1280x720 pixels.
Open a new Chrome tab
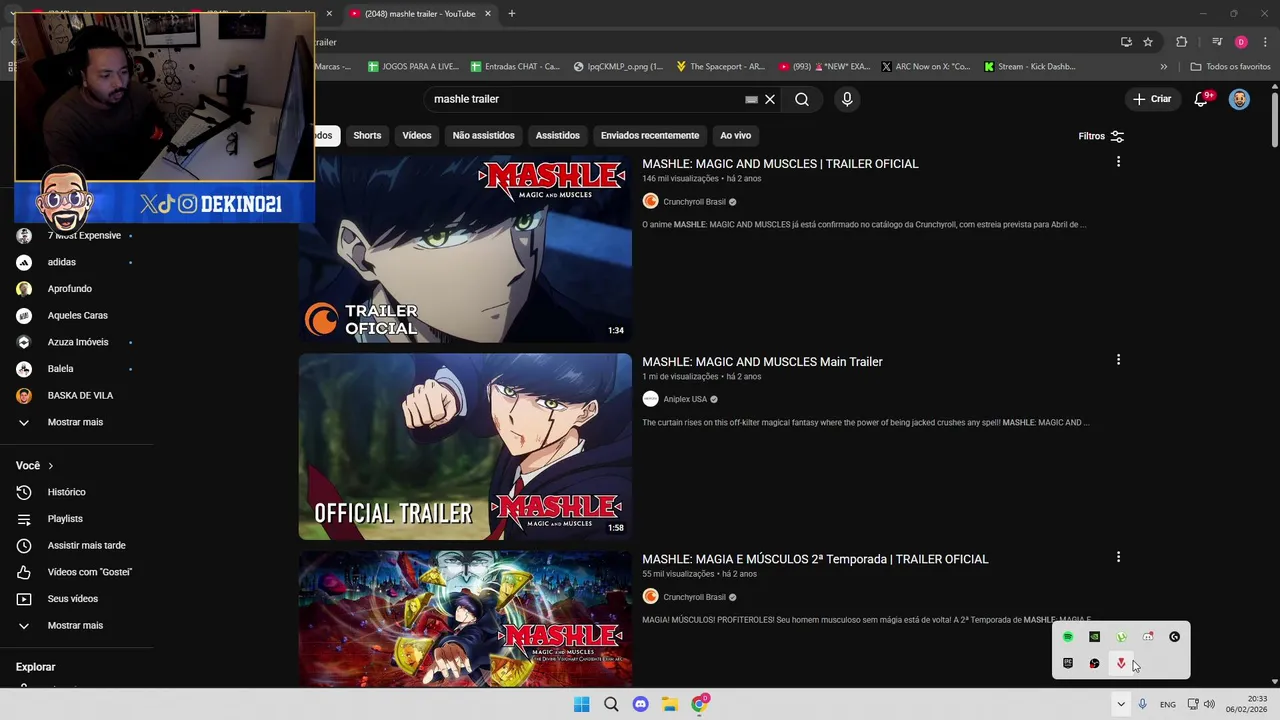(512, 14)
